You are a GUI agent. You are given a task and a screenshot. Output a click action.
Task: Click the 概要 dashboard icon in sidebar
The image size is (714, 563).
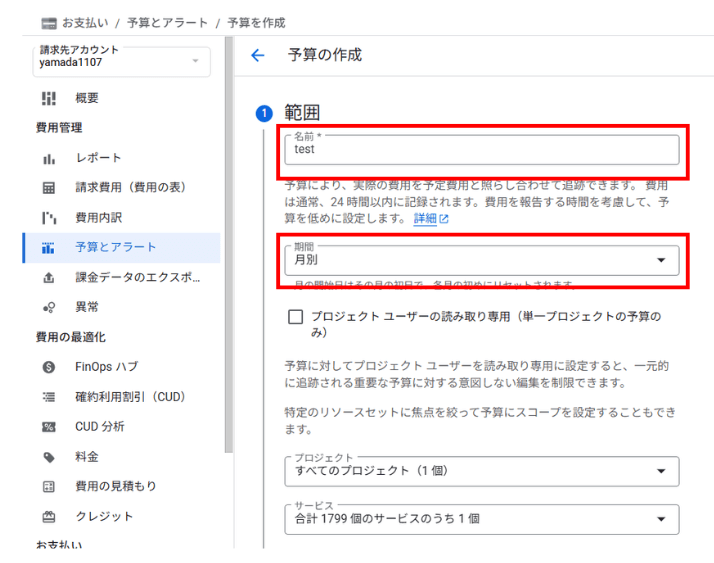(48, 98)
